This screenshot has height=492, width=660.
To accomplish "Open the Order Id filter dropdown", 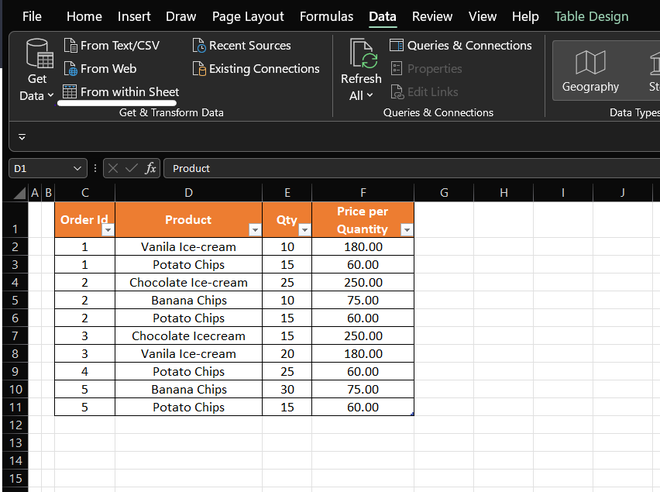I will (108, 230).
